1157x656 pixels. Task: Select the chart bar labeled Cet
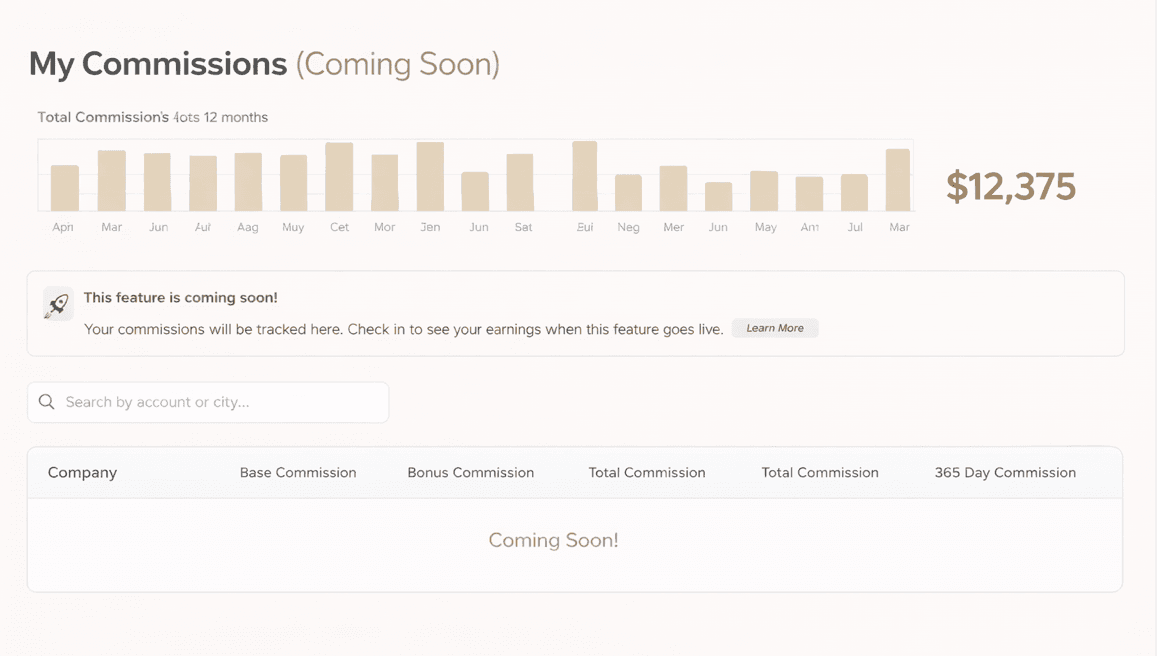339,177
